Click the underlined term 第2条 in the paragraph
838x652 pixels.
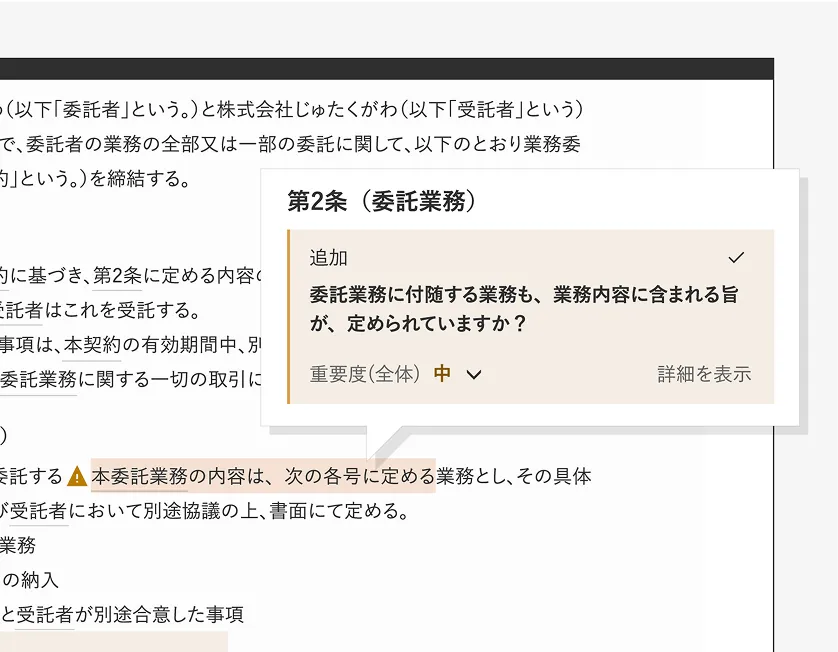pos(117,276)
